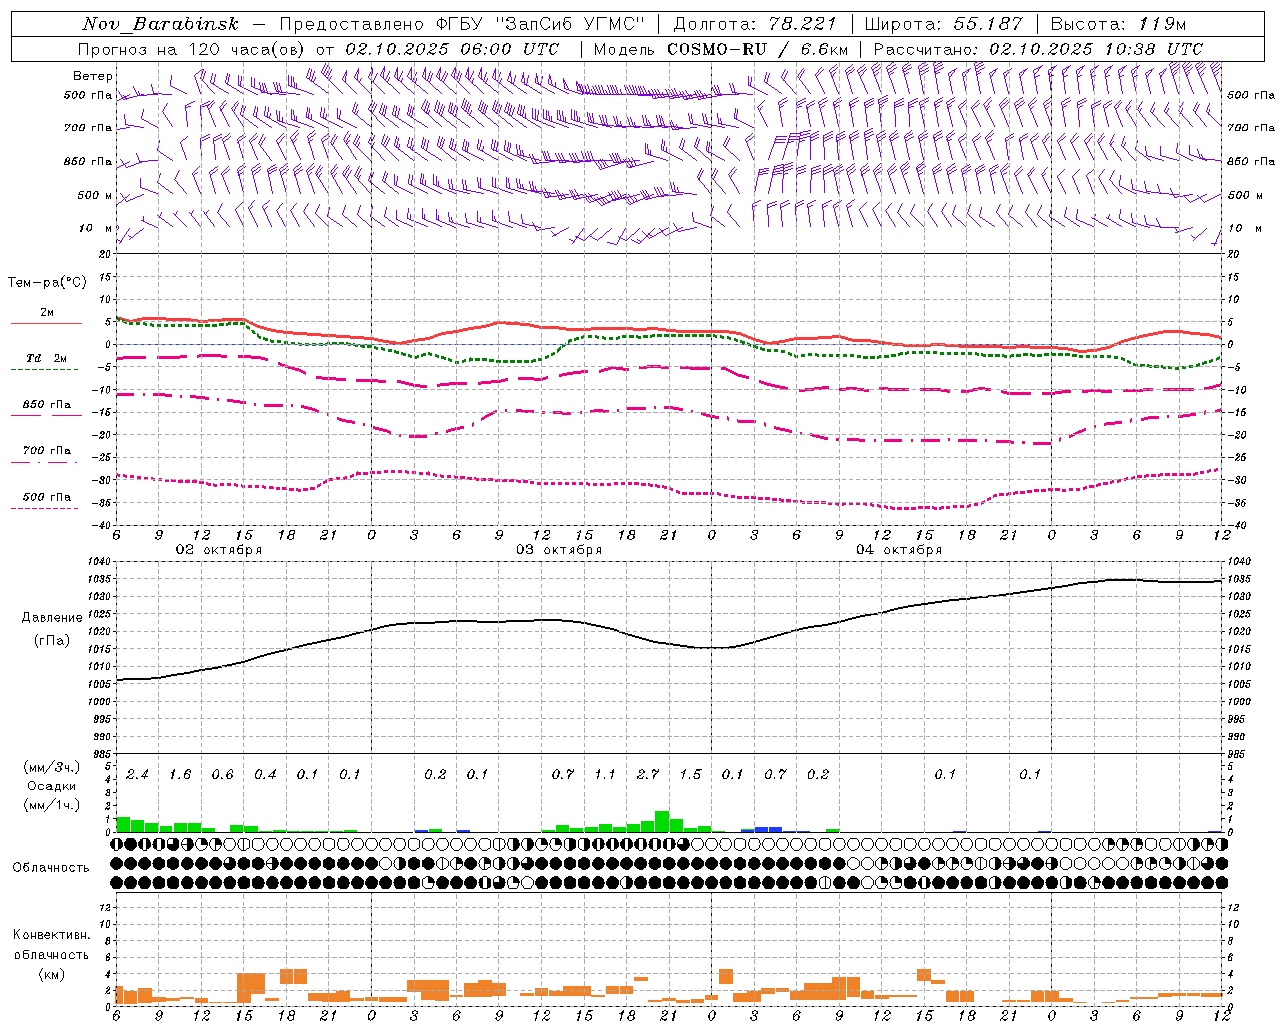The image size is (1280, 1024).
Task: Click the 'Давление' pressure panel label
Action: (52, 618)
